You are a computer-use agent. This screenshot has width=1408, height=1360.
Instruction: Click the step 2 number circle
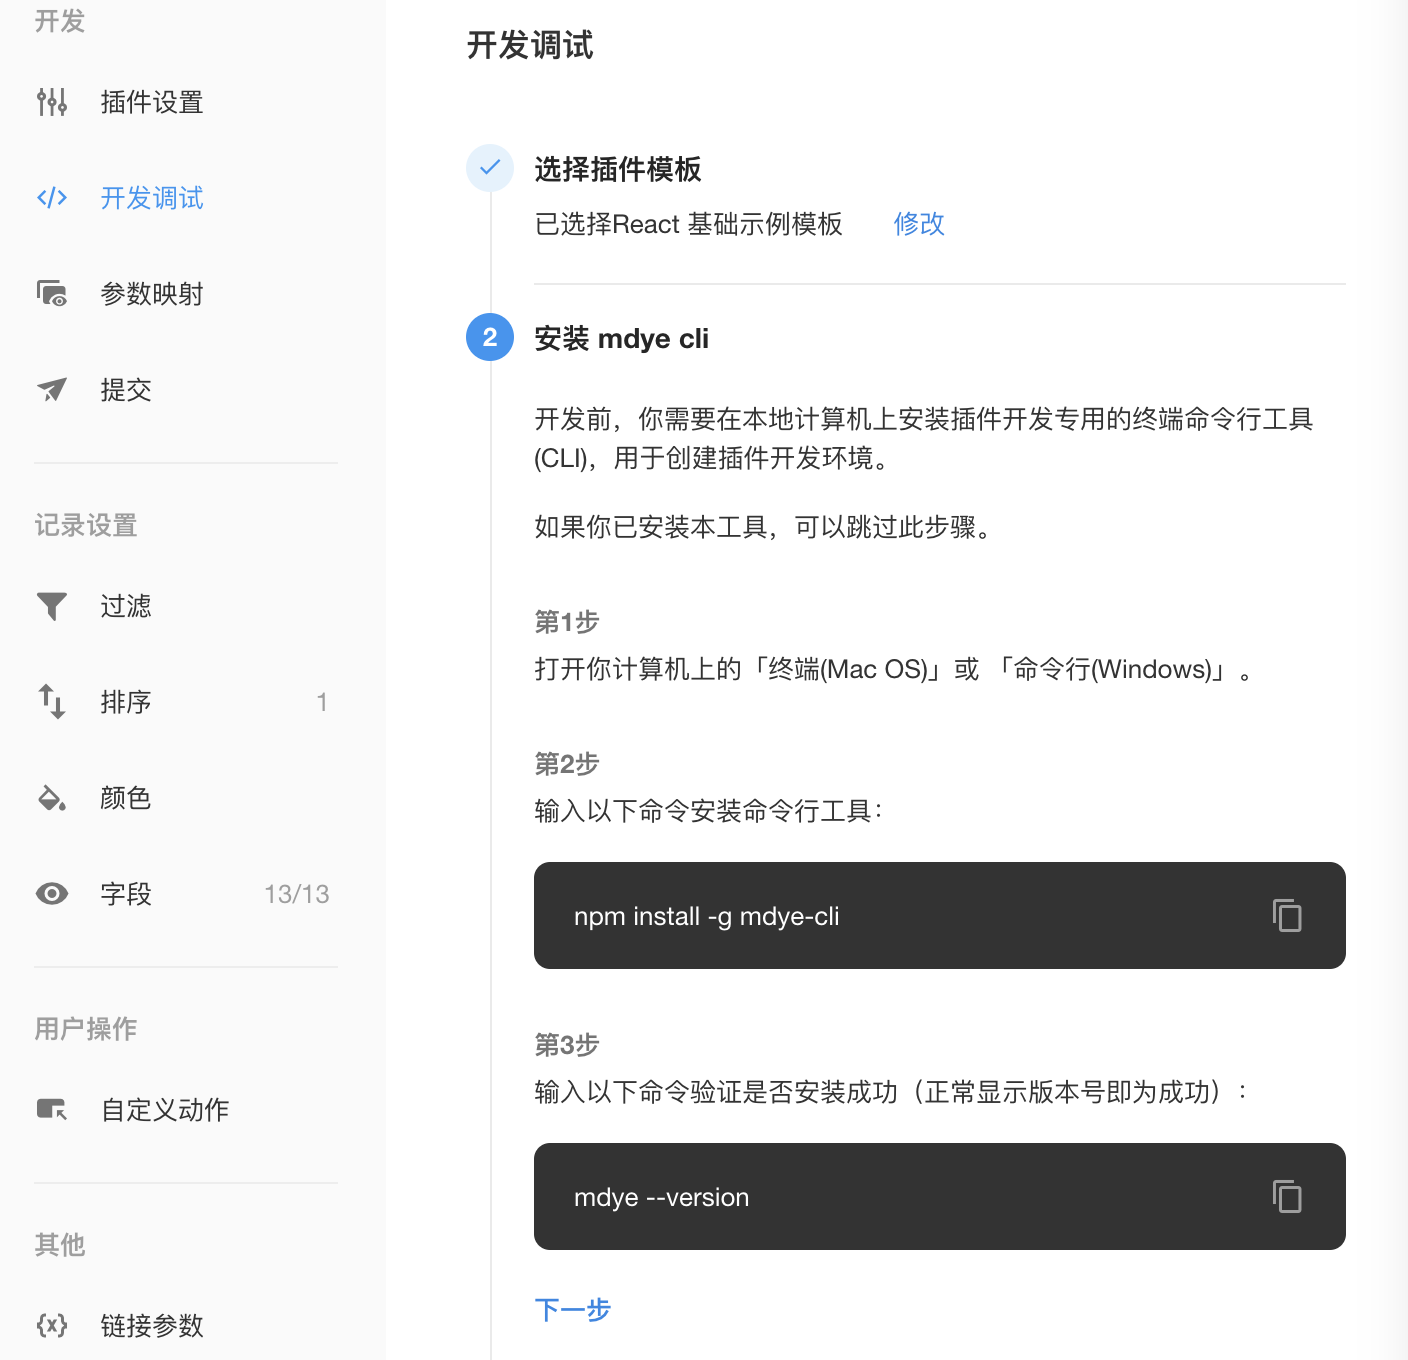[490, 337]
